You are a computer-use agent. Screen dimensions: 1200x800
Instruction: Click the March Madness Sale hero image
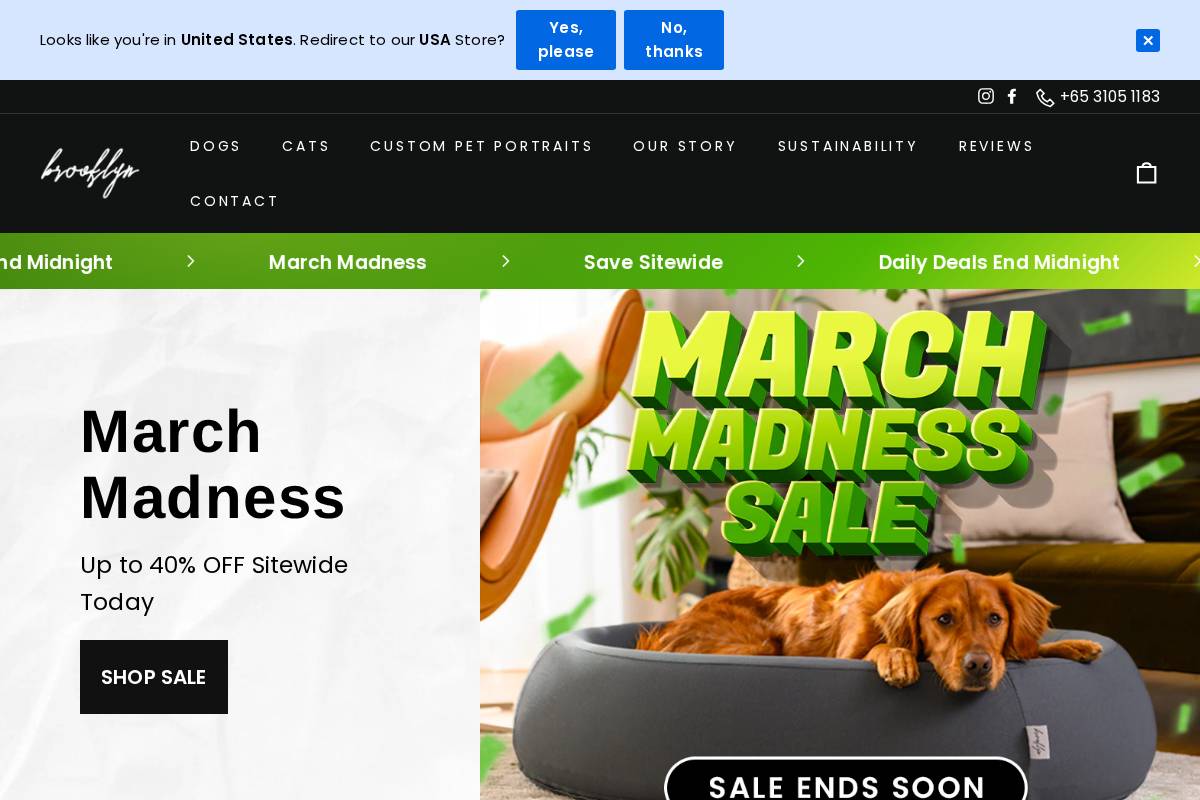[840, 545]
